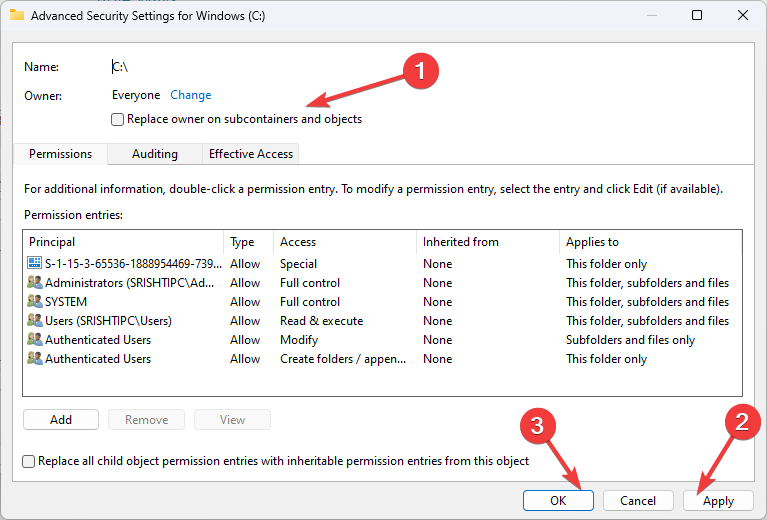Click the folder icon in the title bar

[x=16, y=16]
